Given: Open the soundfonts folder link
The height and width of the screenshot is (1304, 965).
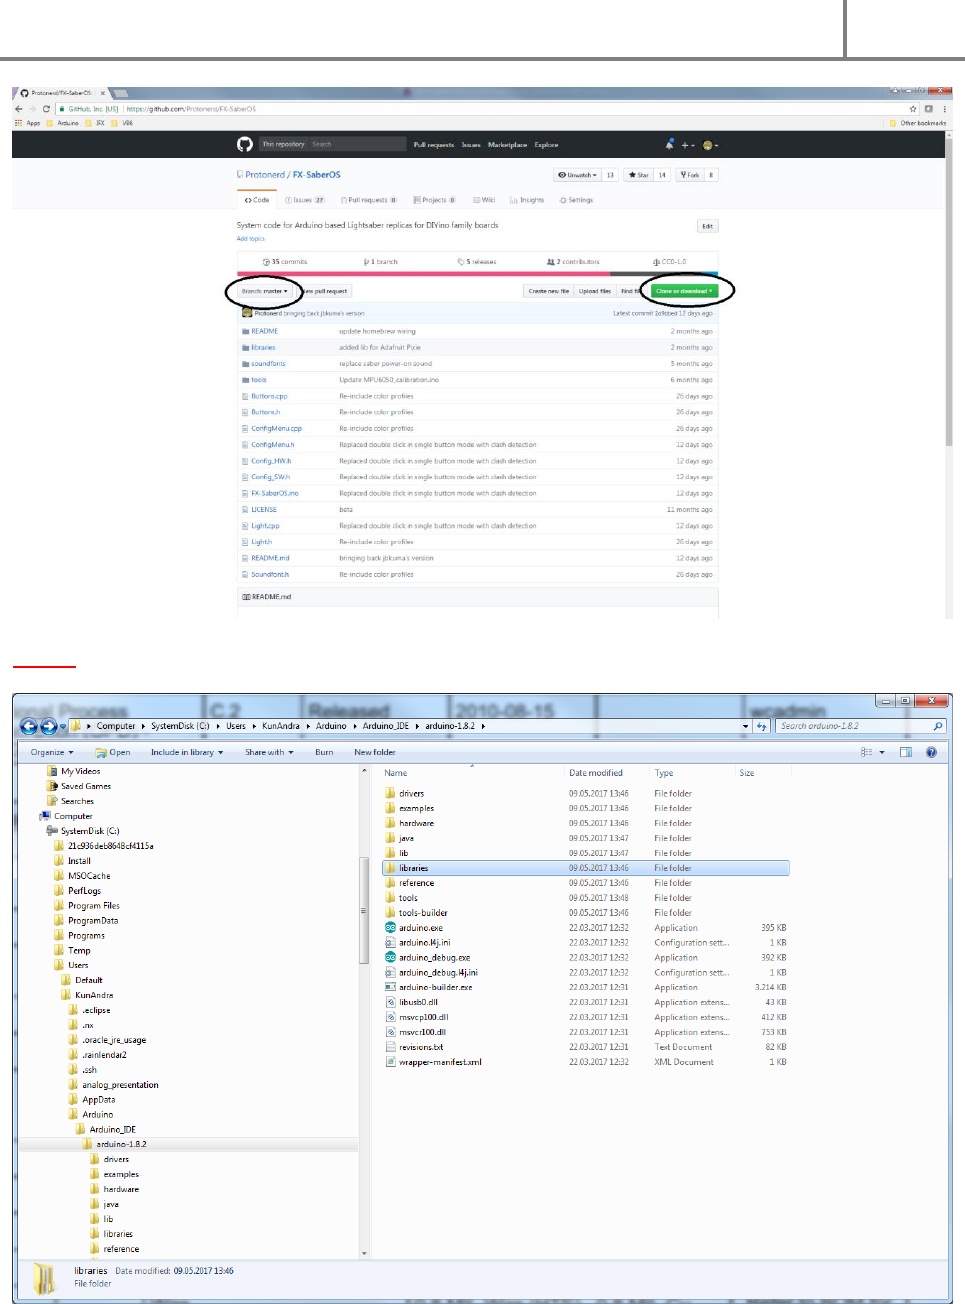Looking at the screenshot, I should [x=268, y=364].
